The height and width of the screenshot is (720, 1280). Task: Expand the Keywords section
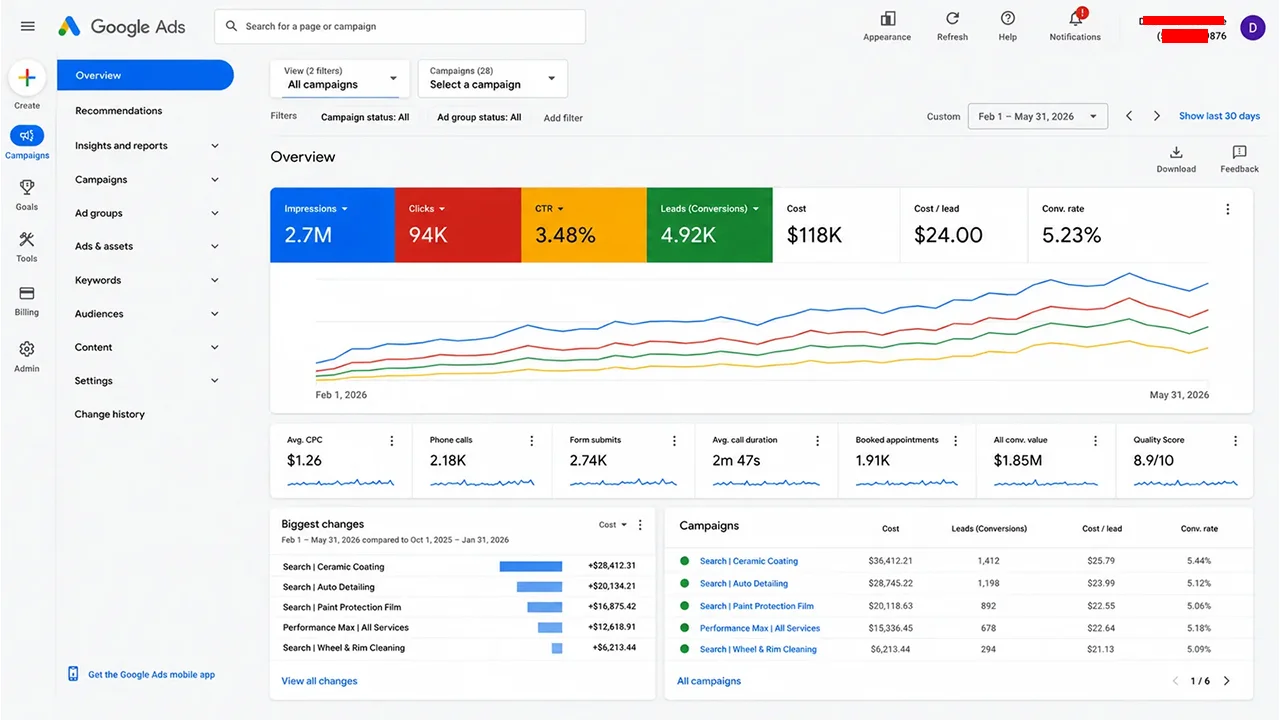coord(146,280)
